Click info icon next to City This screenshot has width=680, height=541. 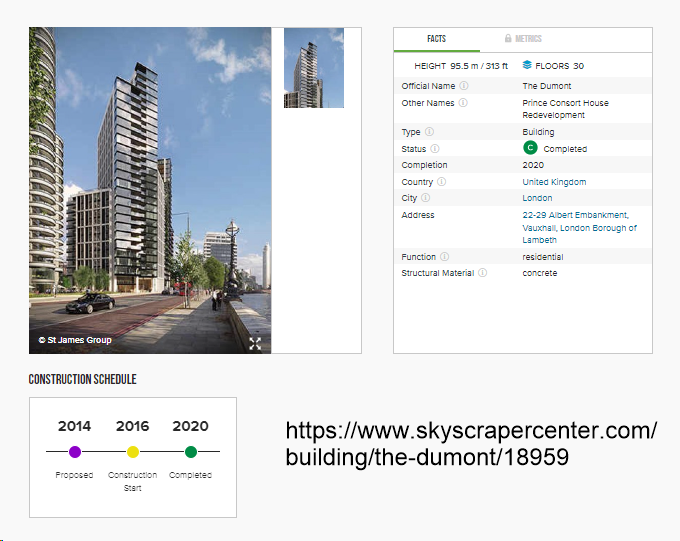click(425, 197)
